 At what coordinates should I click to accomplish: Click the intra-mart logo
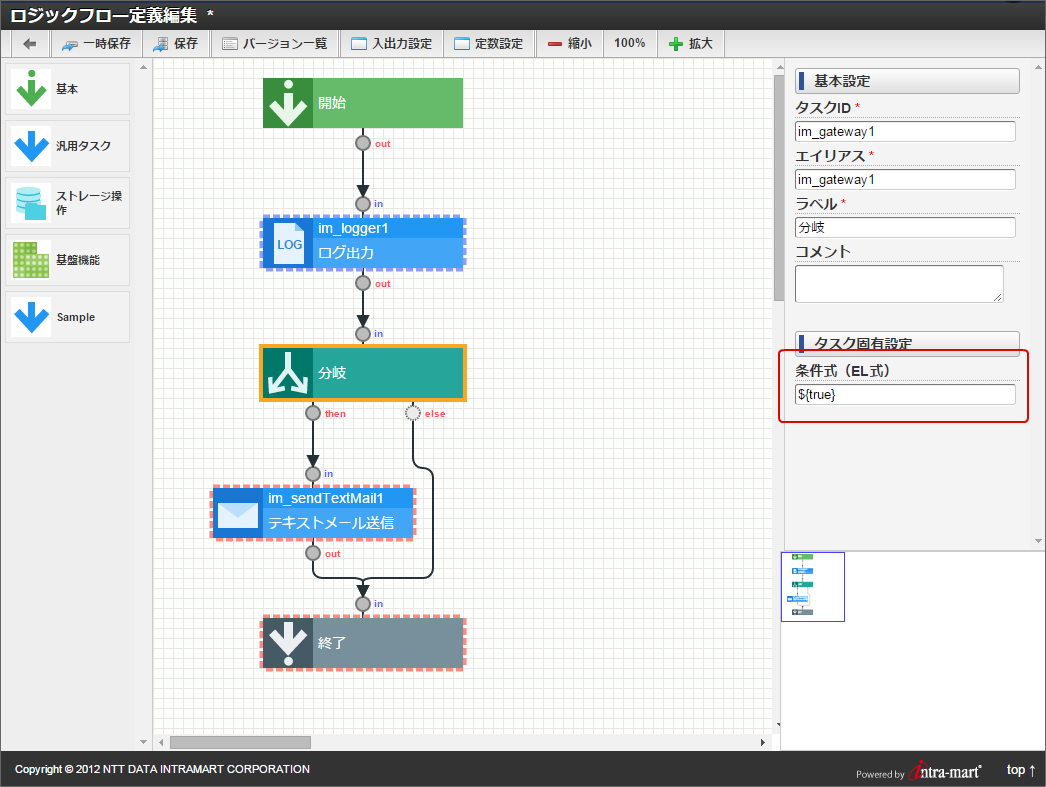tap(945, 772)
